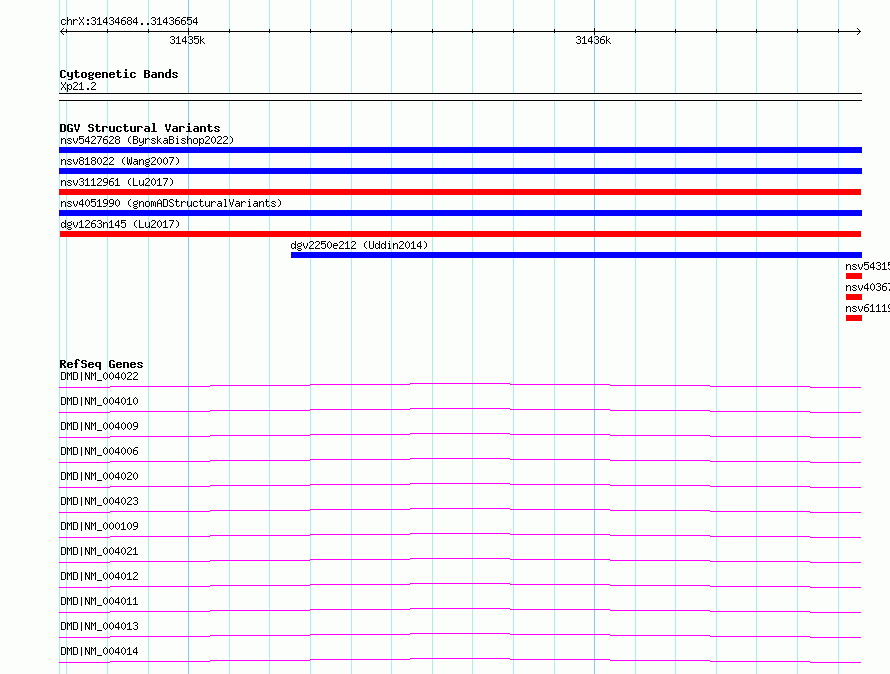
Task: Click the blue nsv818022 variant bar
Action: [460, 171]
